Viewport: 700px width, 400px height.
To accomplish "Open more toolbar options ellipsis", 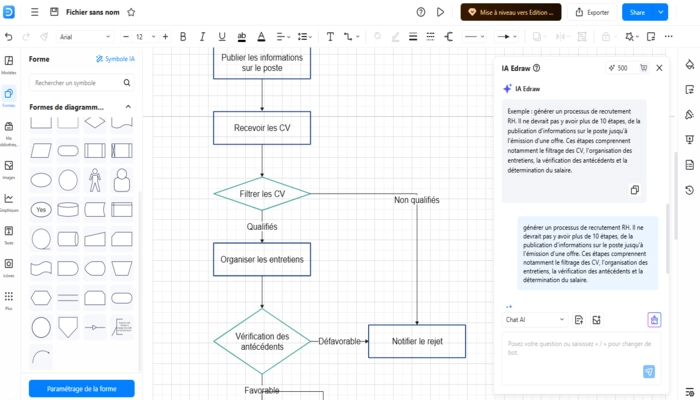I will [x=668, y=37].
